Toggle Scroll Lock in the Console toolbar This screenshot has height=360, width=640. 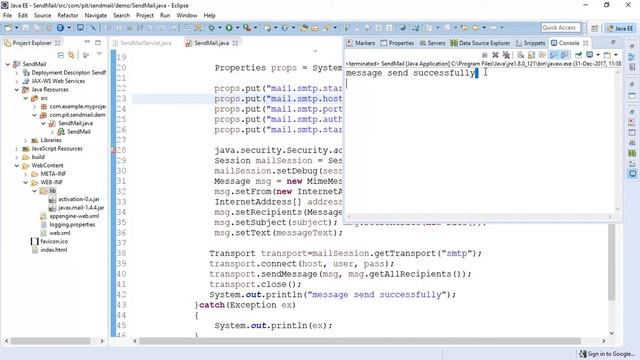(x=531, y=55)
